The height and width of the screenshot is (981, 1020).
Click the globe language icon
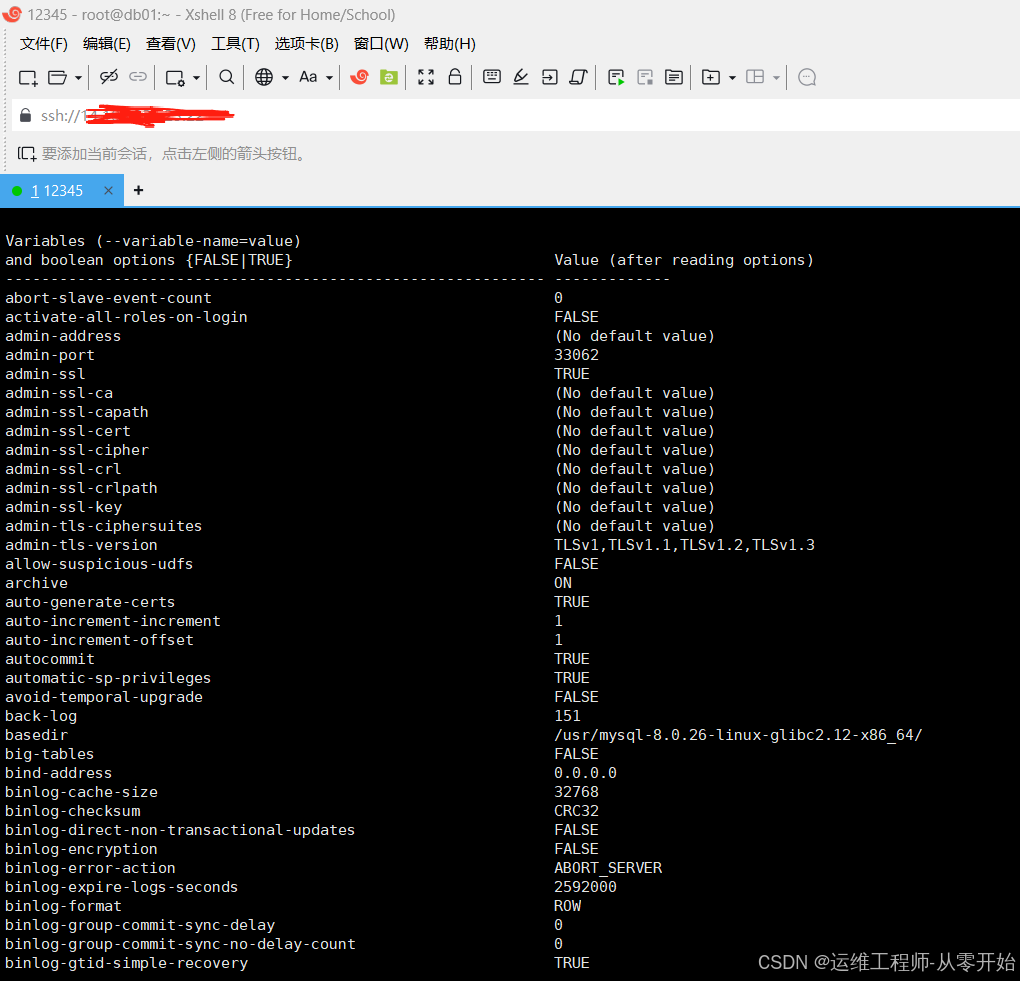pos(265,77)
